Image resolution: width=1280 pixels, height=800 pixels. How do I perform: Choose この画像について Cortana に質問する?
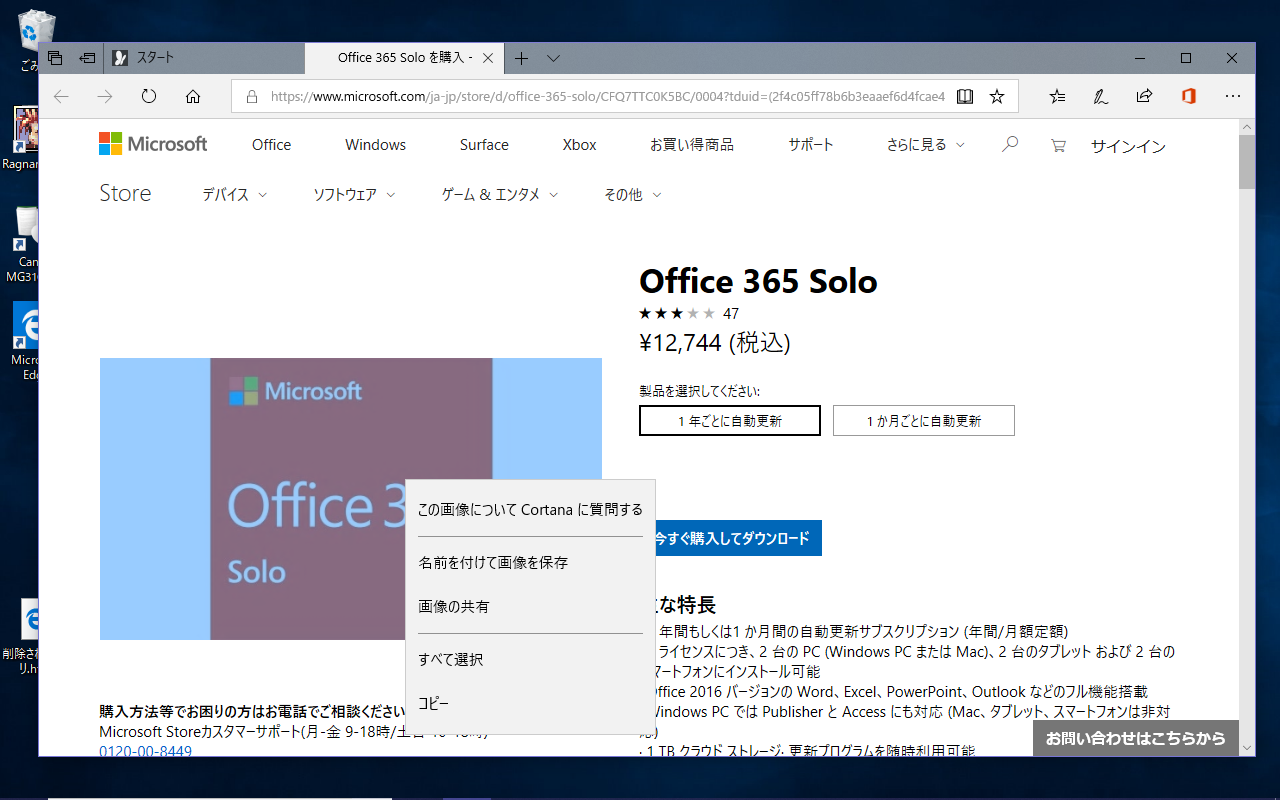pos(530,510)
